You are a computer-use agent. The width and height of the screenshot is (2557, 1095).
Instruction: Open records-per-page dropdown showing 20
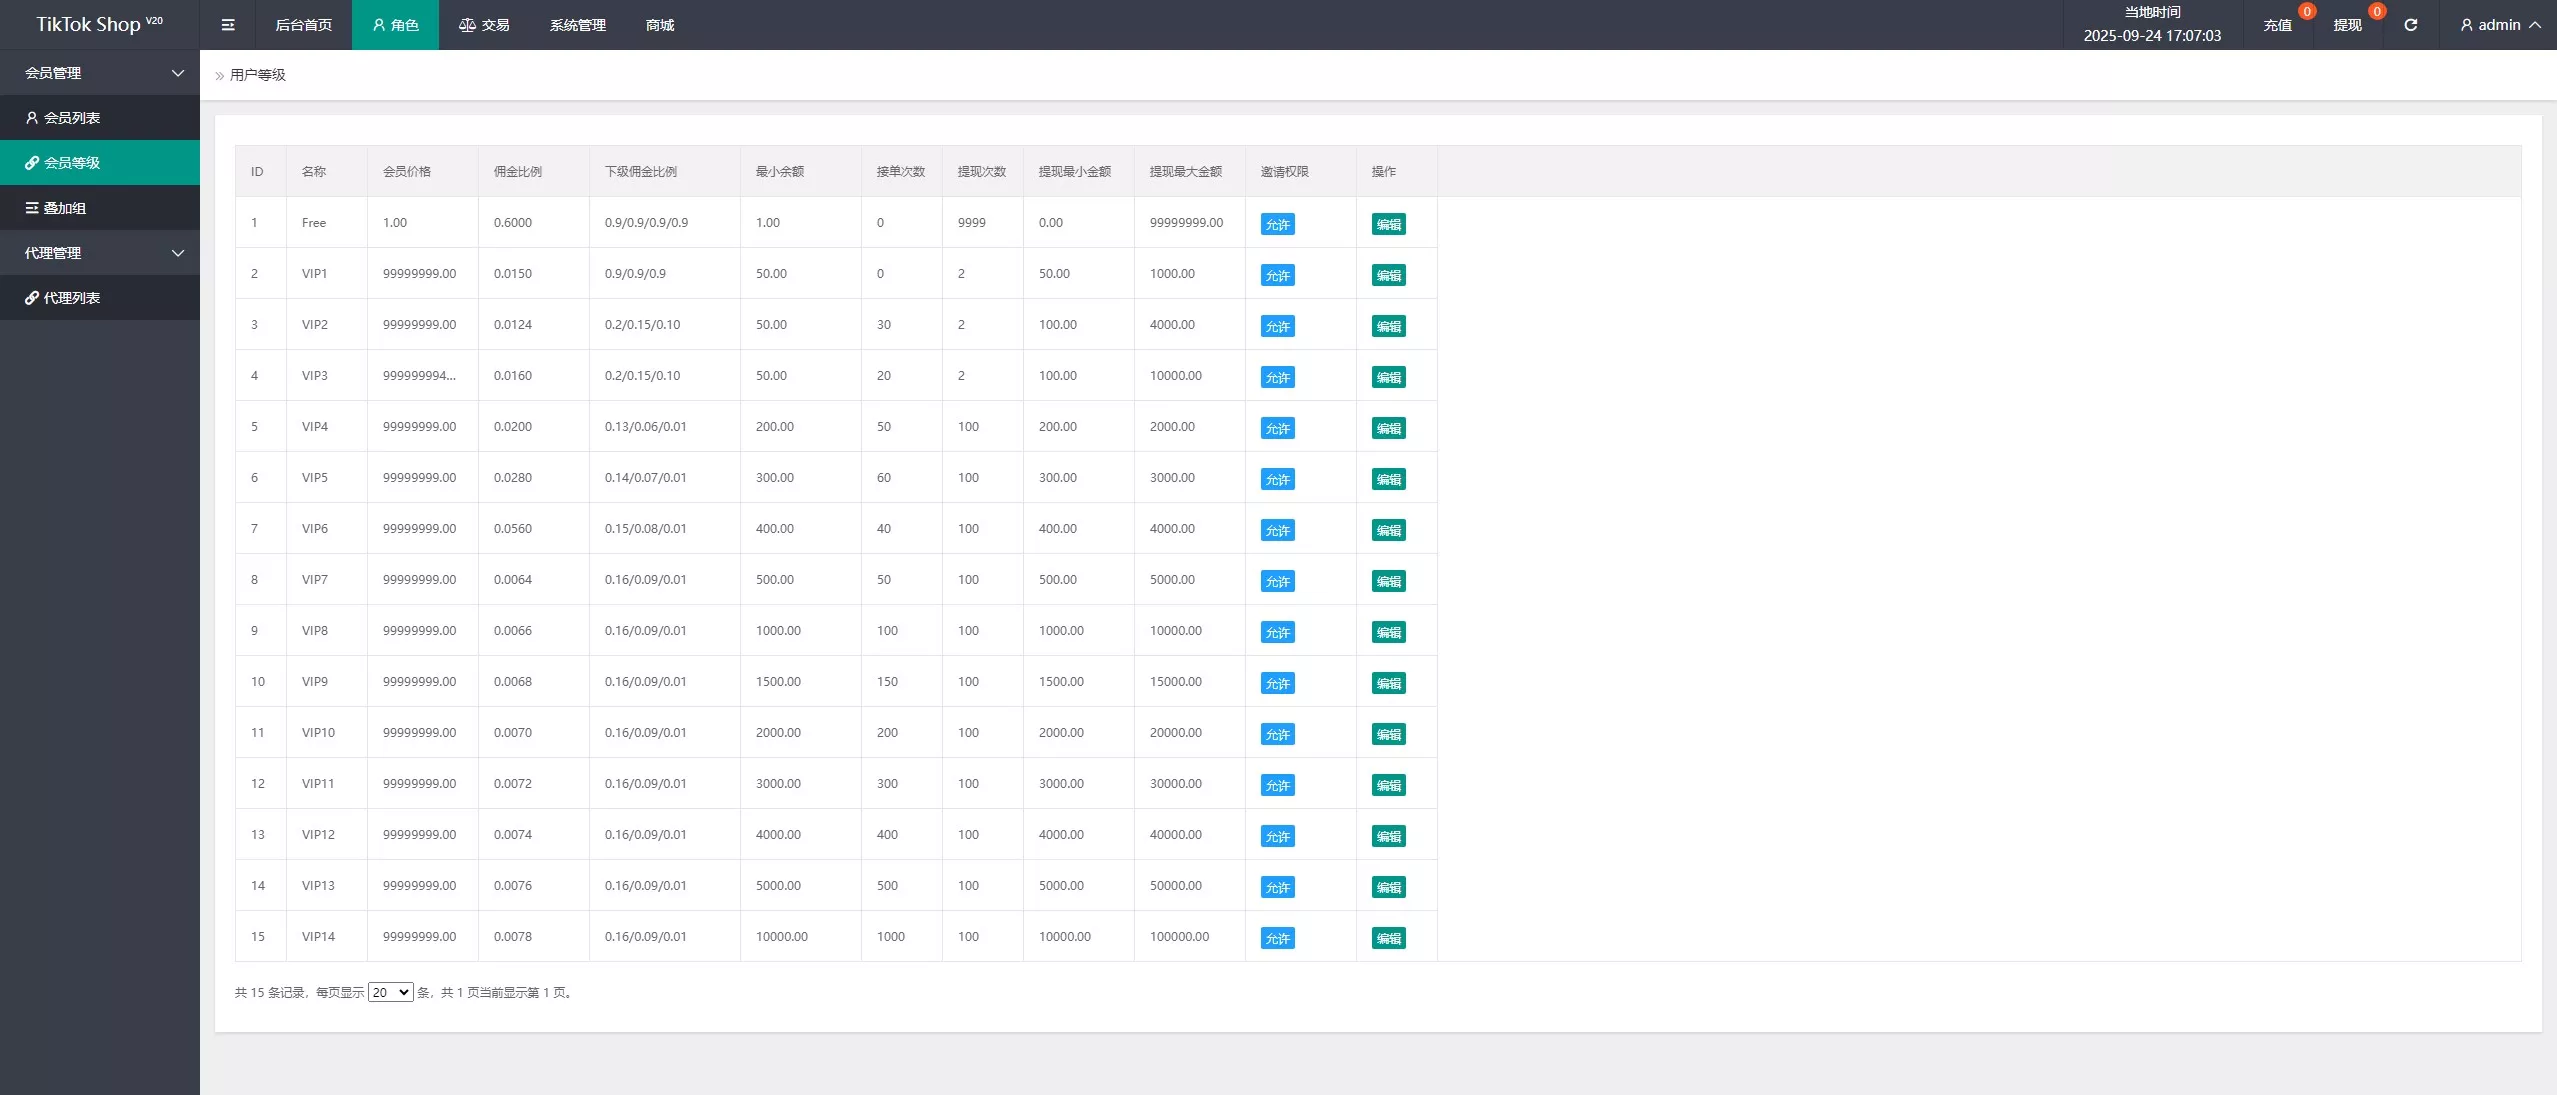(390, 992)
